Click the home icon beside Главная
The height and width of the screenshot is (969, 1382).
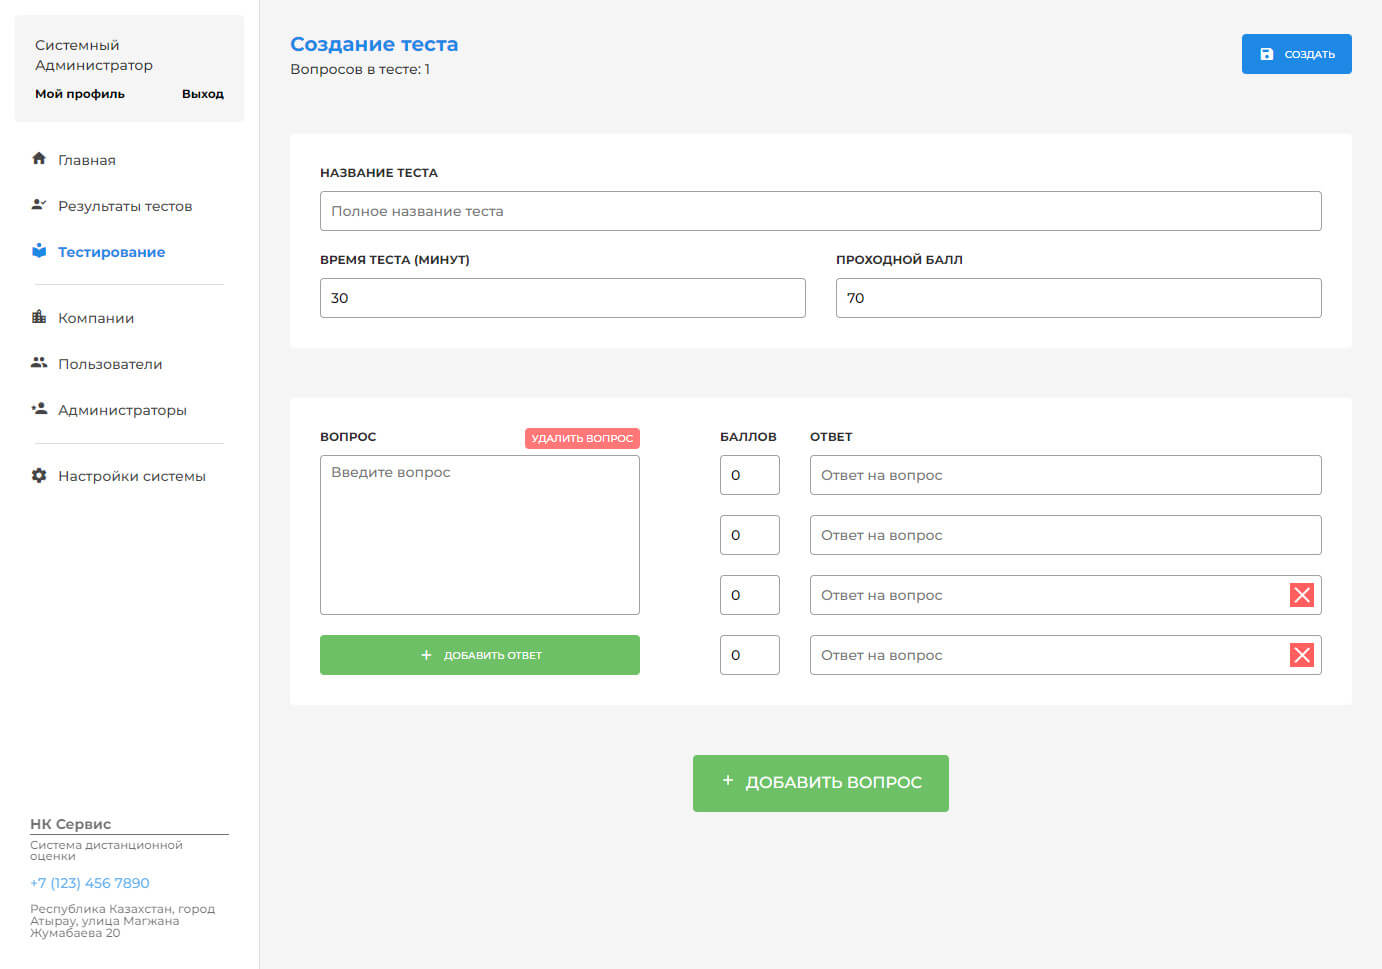coord(39,158)
